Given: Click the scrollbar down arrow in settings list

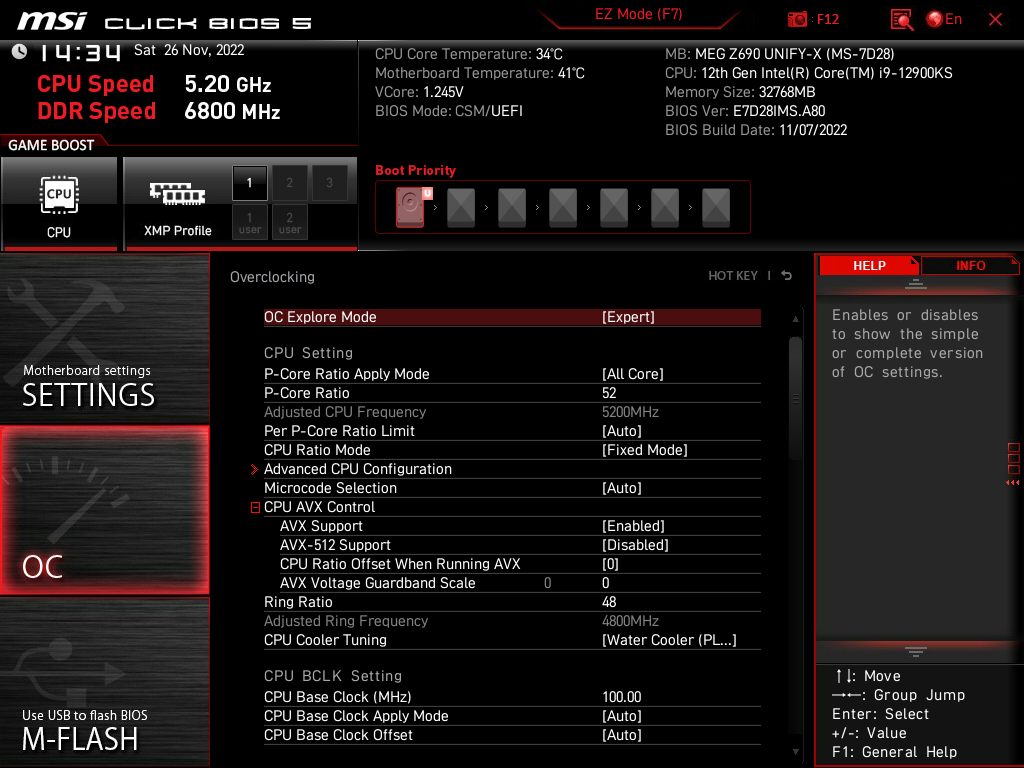Looking at the screenshot, I should click(x=795, y=752).
